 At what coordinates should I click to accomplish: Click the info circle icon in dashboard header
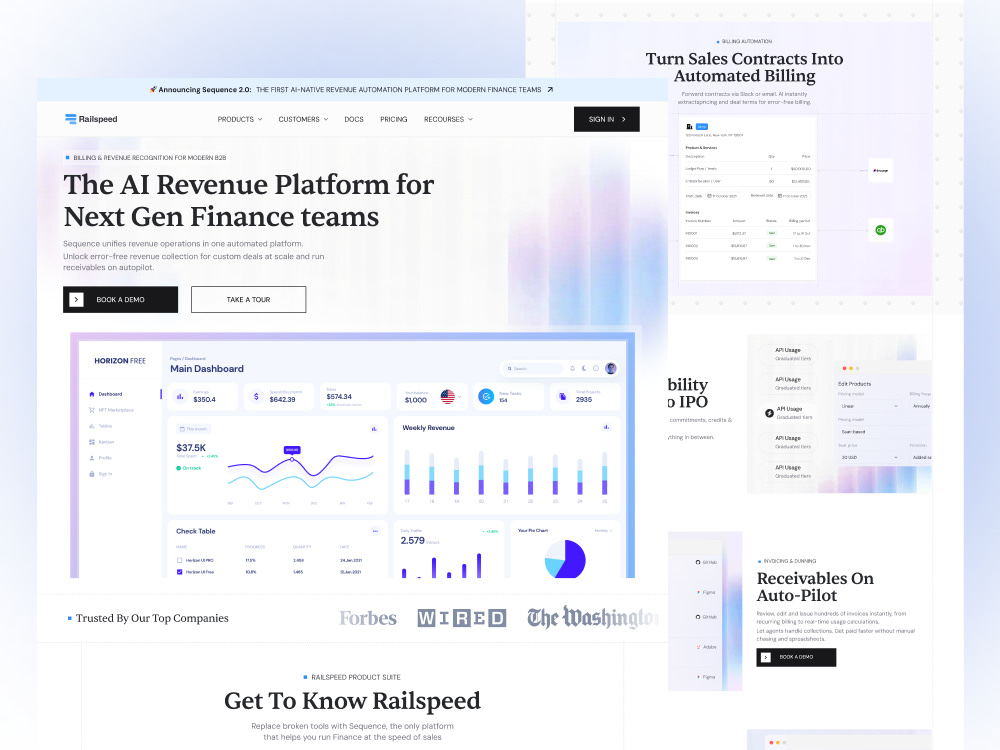point(596,369)
